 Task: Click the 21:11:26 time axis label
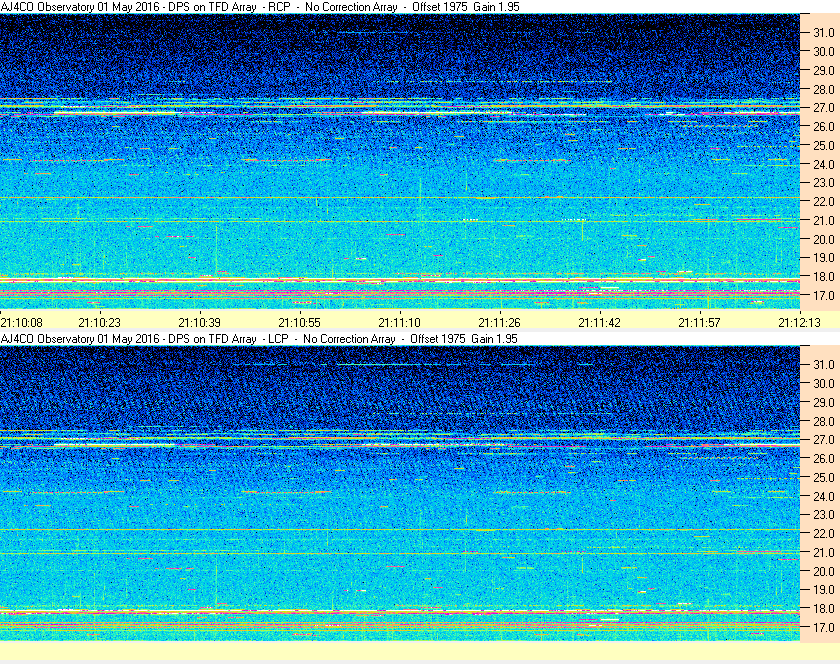(499, 323)
